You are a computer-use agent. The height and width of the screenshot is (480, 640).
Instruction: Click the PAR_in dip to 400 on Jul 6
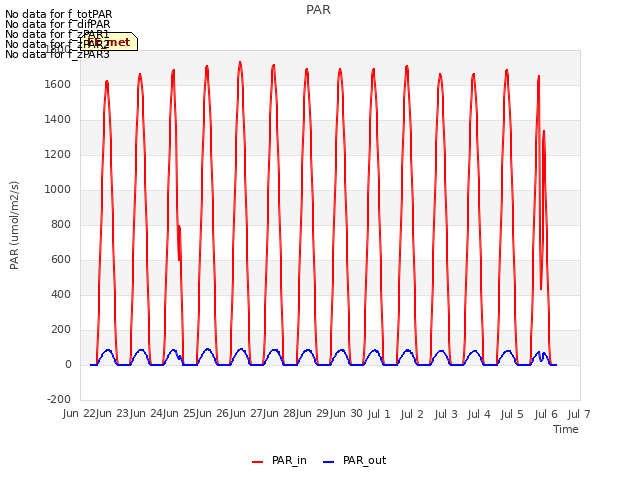541,289
